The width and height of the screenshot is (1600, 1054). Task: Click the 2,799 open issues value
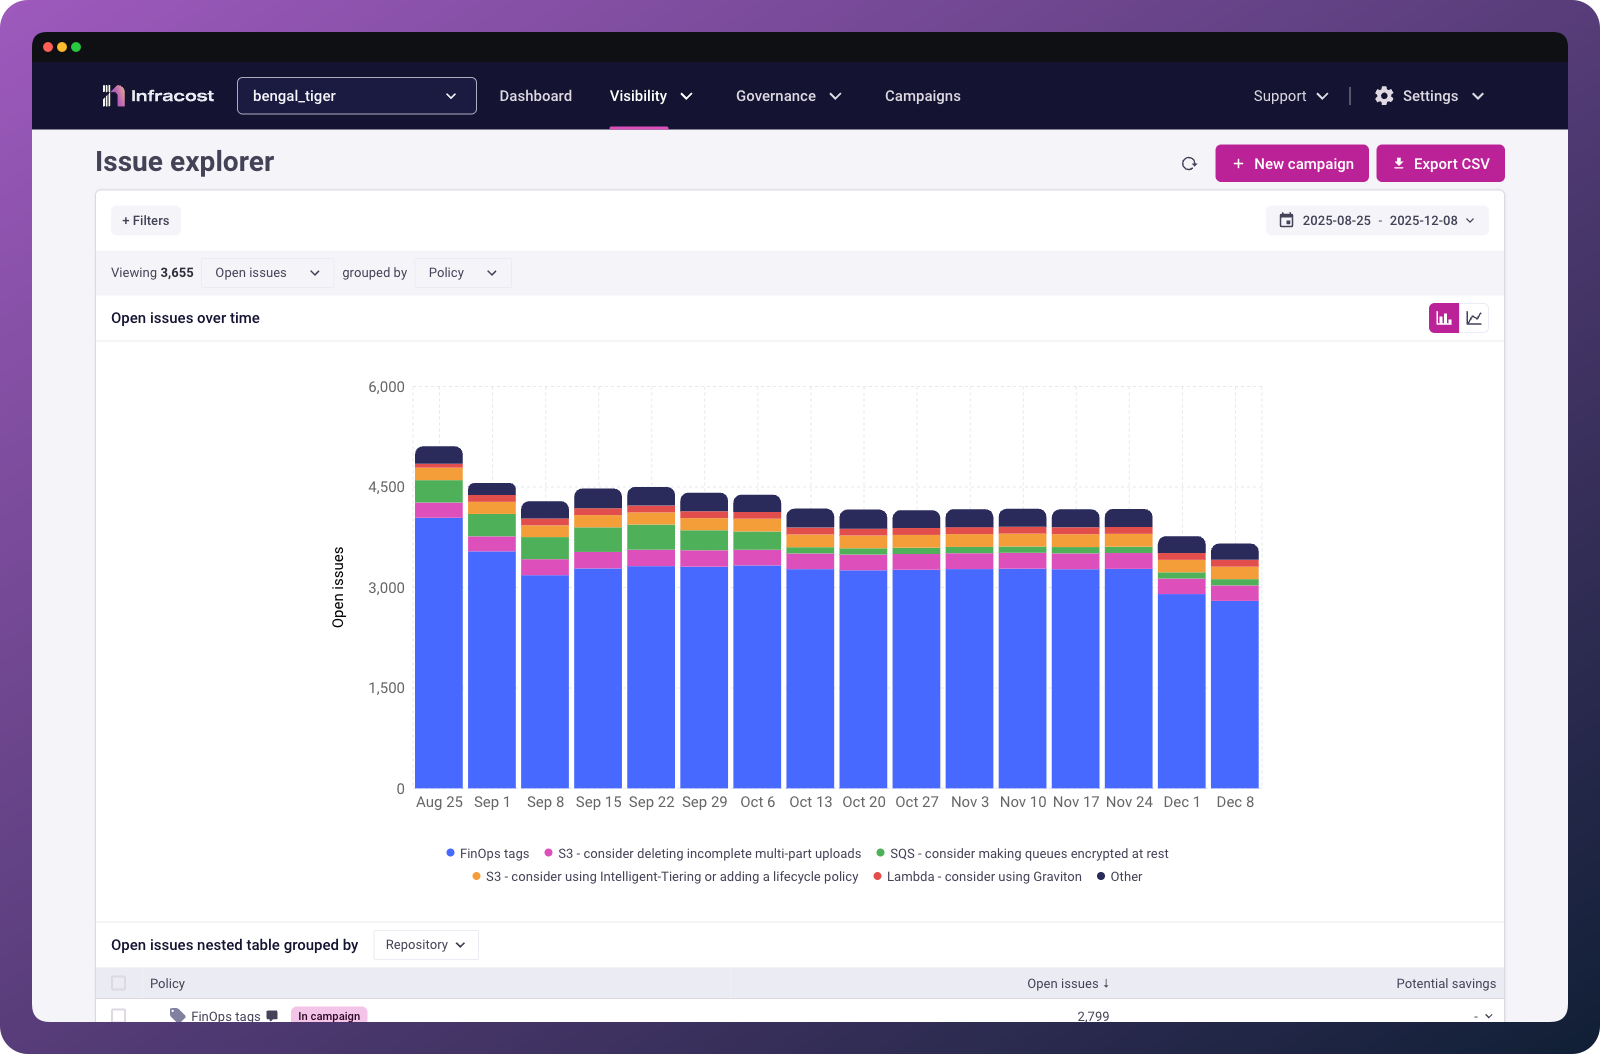click(x=1093, y=1016)
